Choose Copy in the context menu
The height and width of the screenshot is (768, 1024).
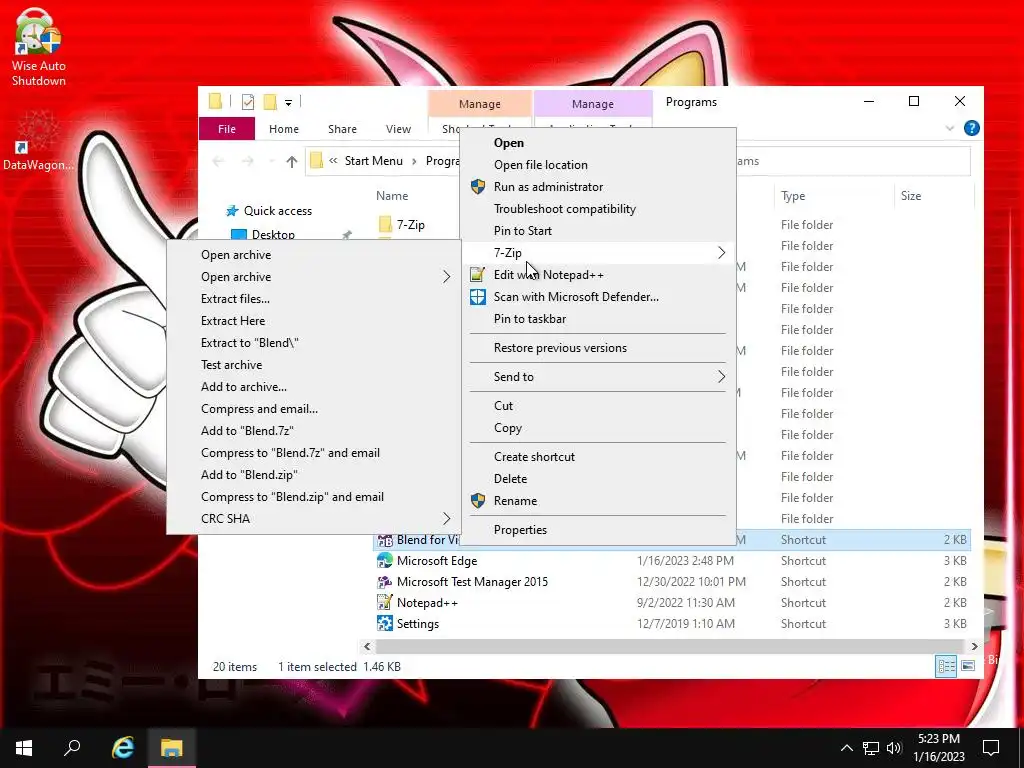coord(599,428)
